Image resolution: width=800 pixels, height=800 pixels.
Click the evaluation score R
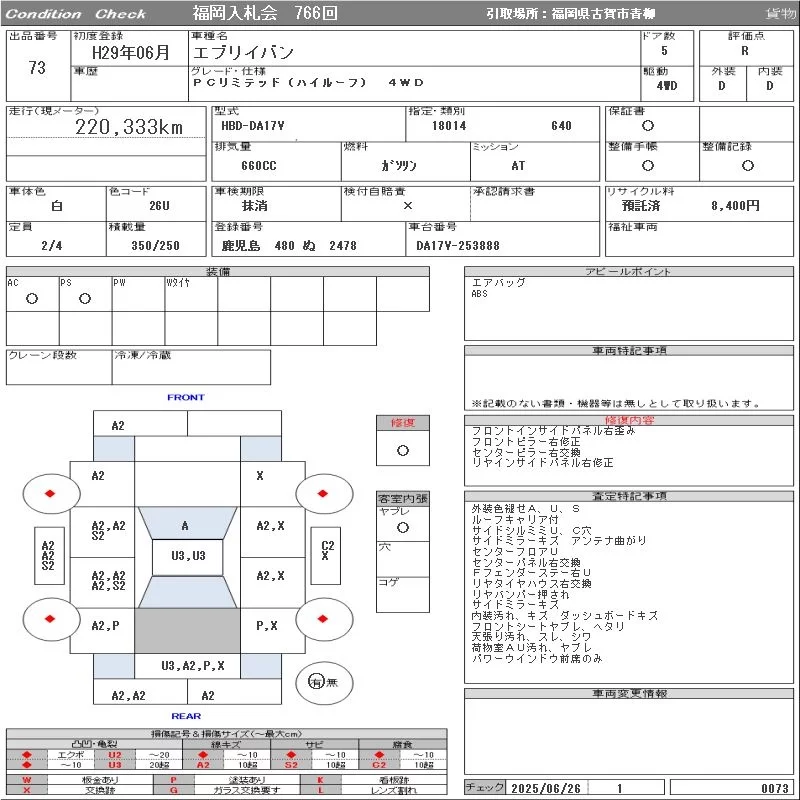[x=745, y=51]
